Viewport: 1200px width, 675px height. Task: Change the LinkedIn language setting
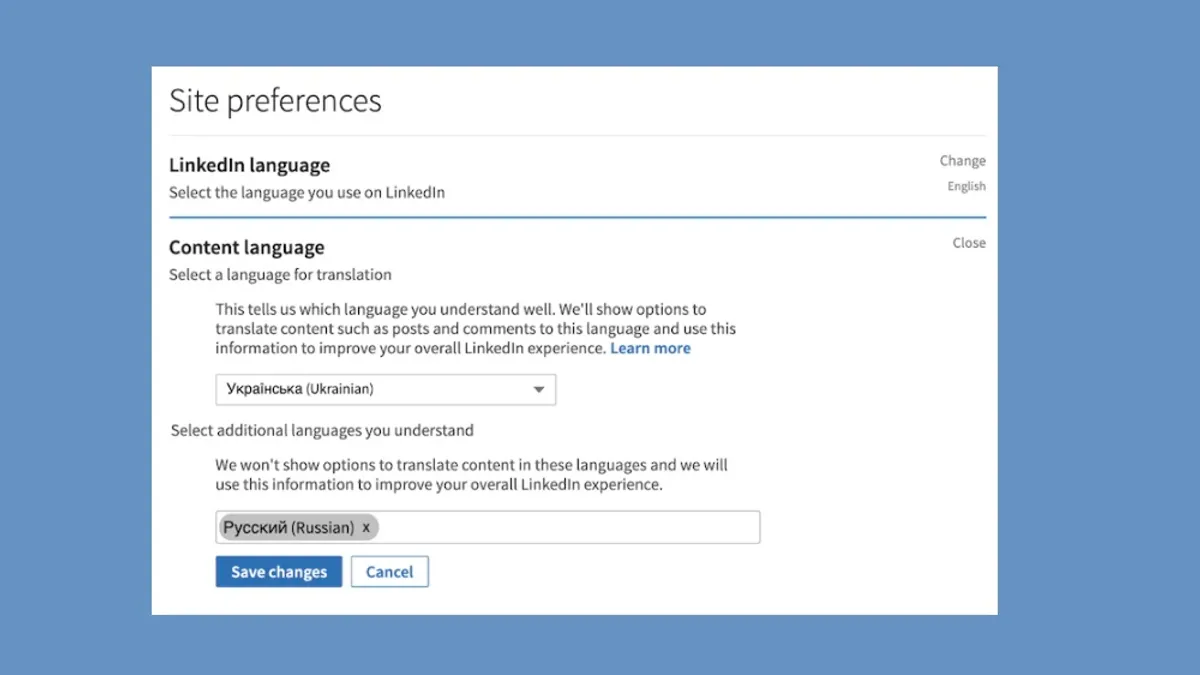pyautogui.click(x=963, y=161)
